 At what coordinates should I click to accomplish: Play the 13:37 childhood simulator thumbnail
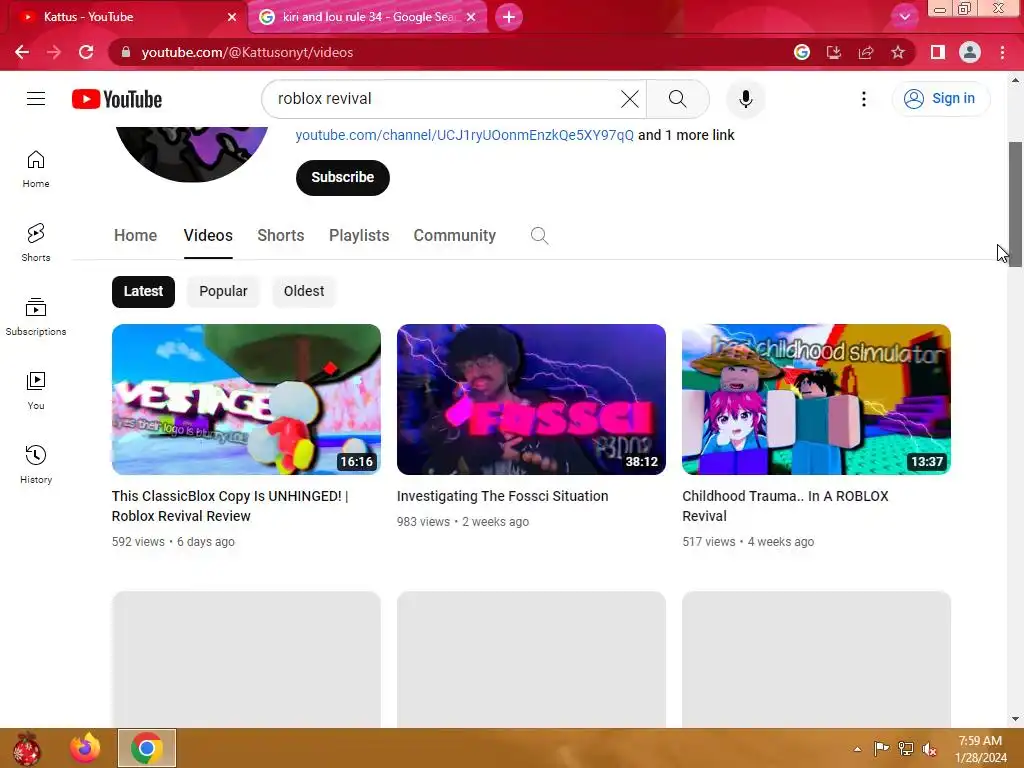(816, 399)
